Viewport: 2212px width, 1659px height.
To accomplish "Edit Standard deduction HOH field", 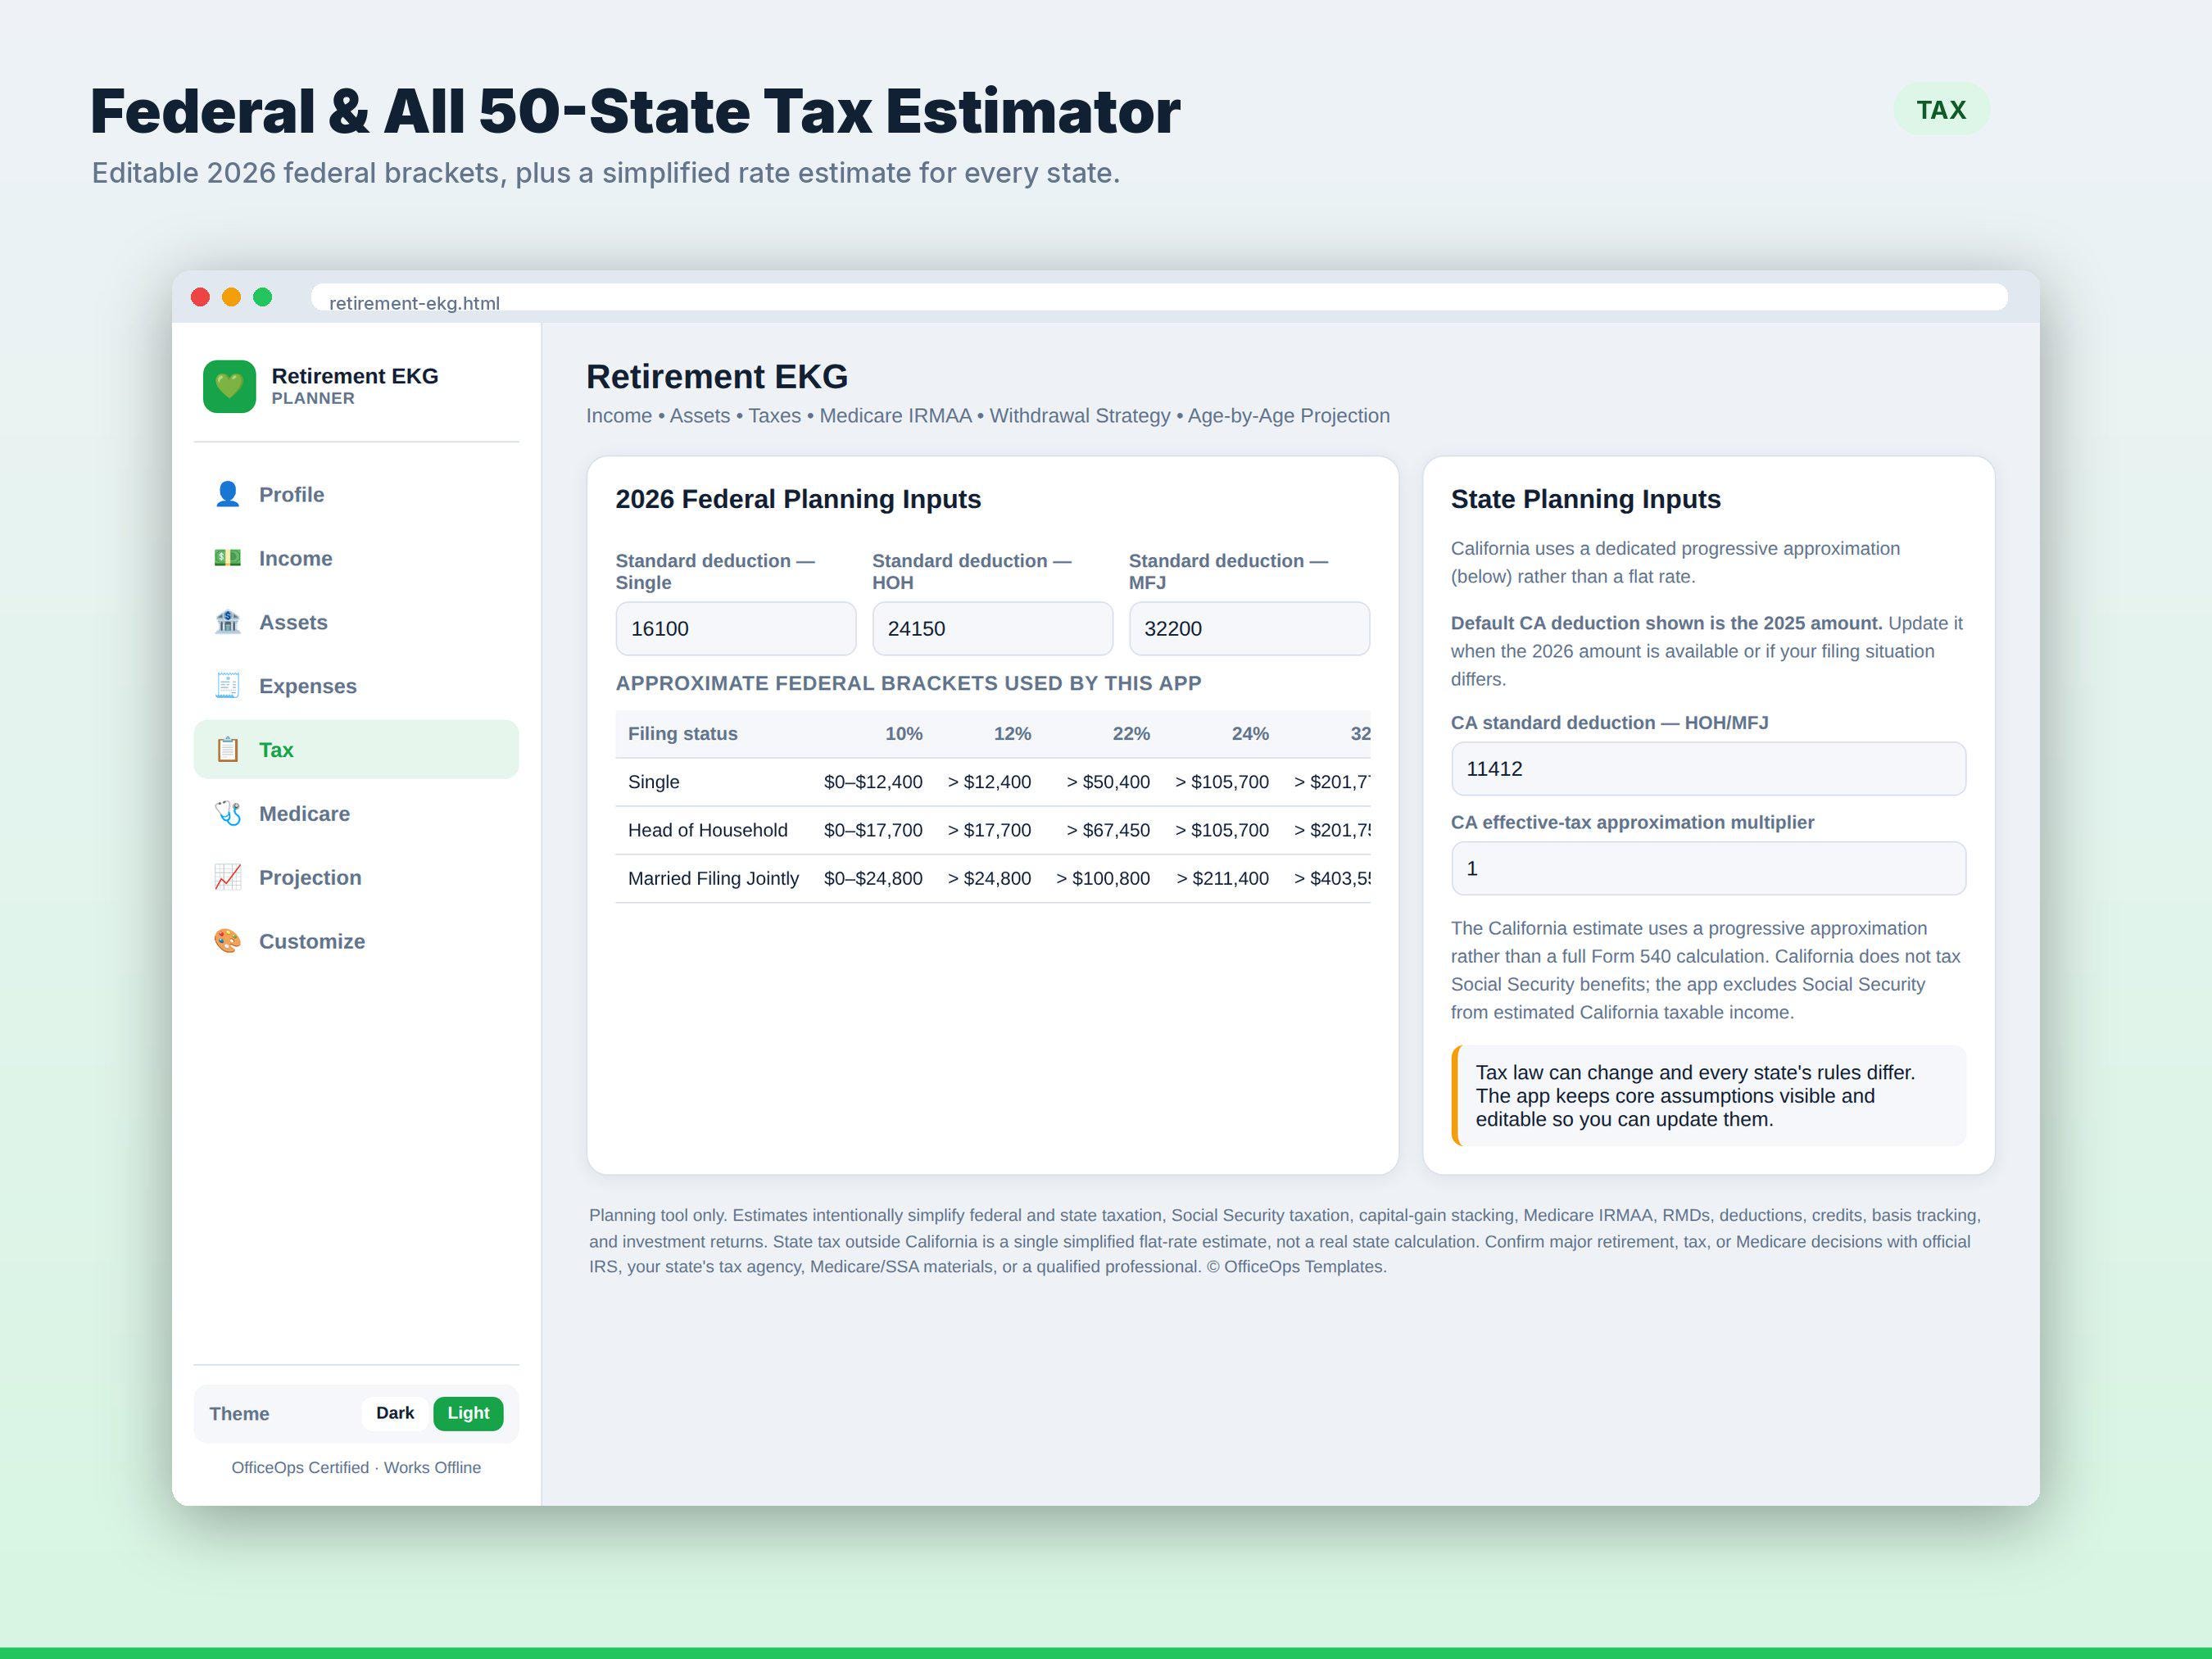I will pos(992,628).
